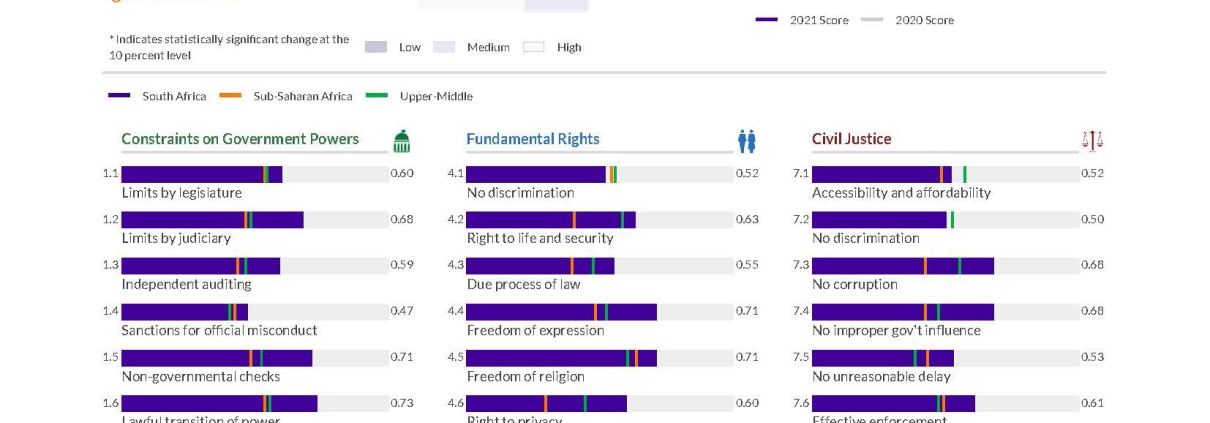Select the Right to life and security label
This screenshot has width=1210, height=423.
coord(540,238)
